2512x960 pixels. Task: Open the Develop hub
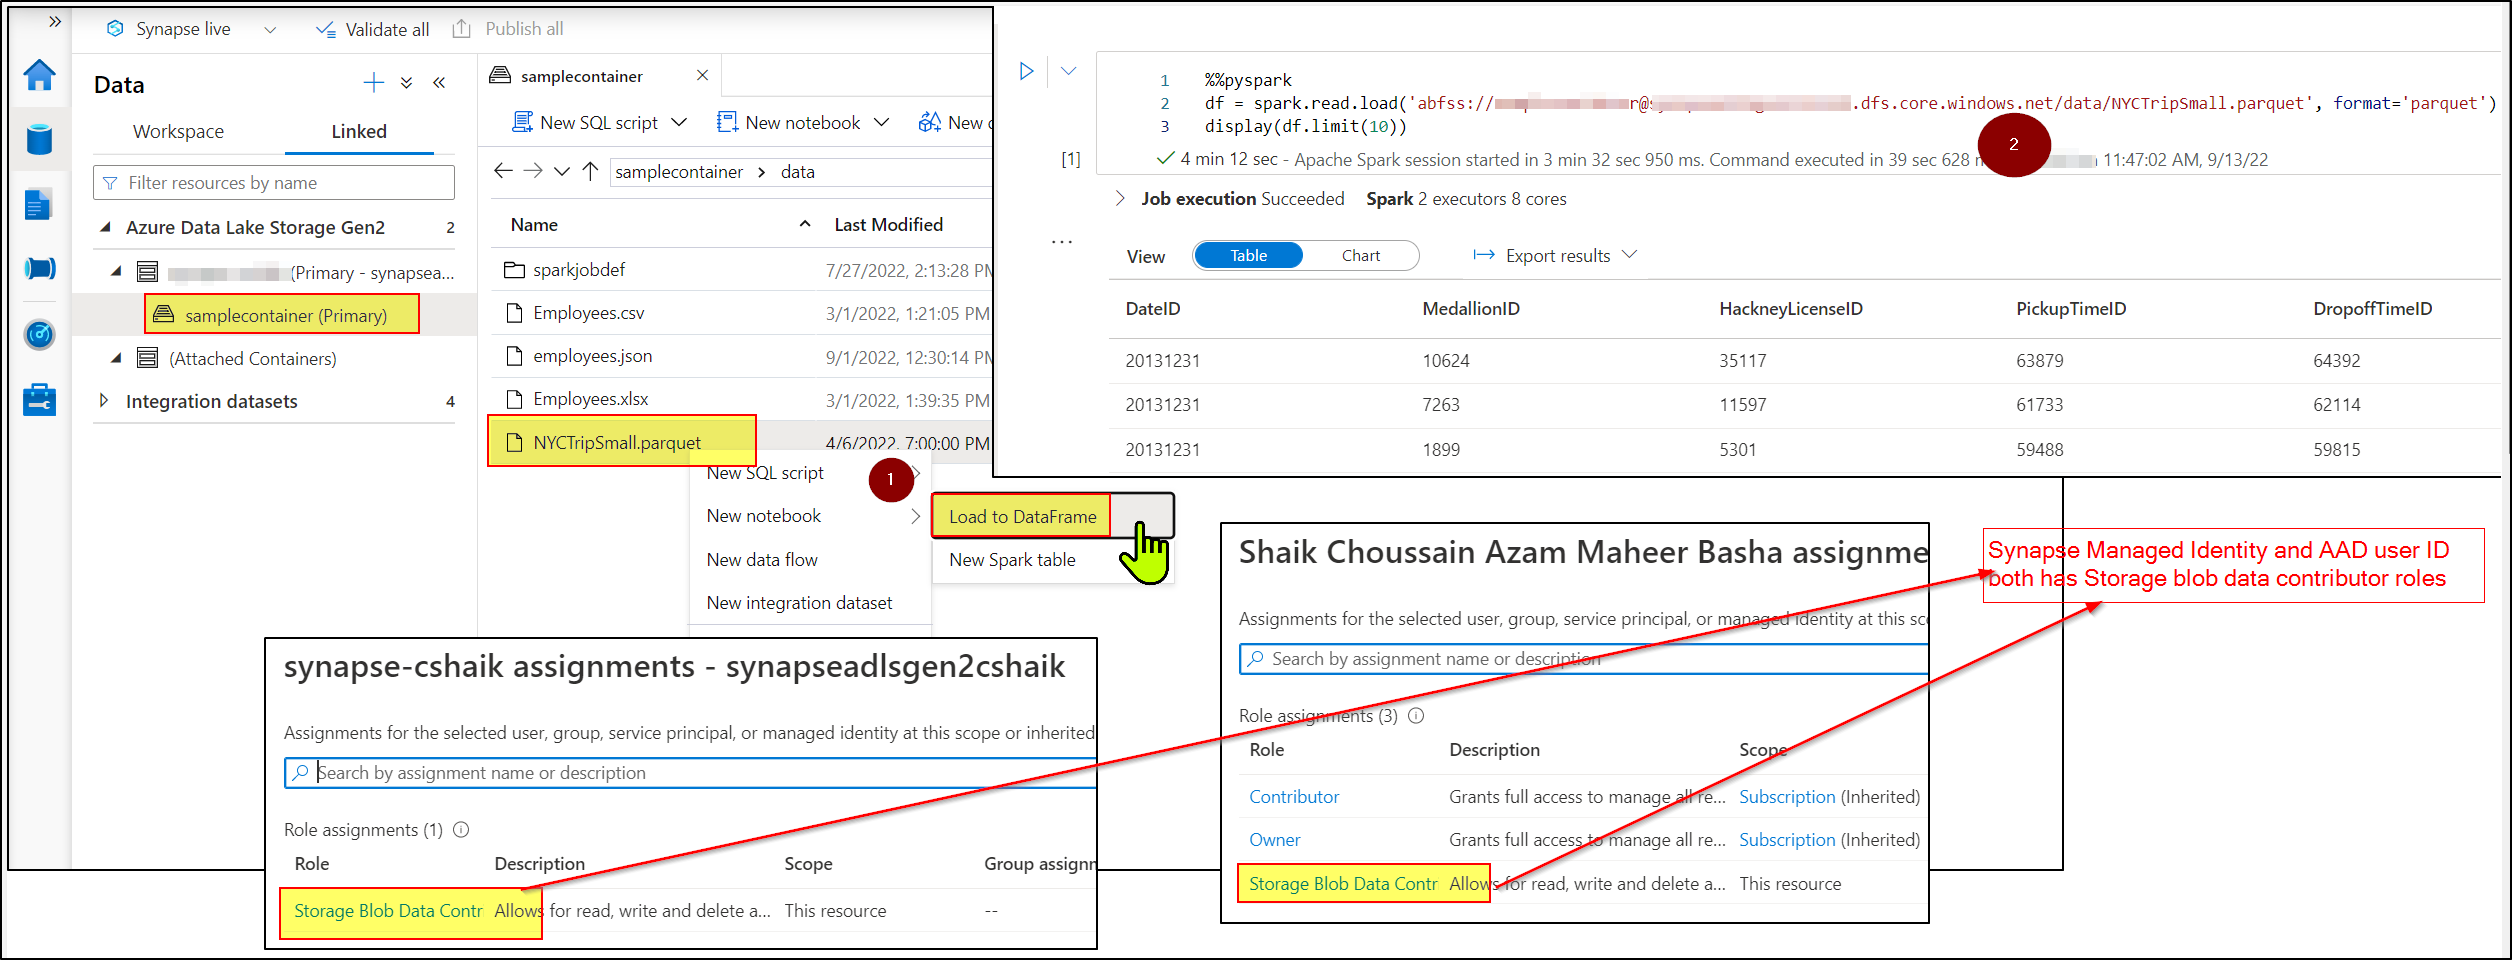coord(39,203)
